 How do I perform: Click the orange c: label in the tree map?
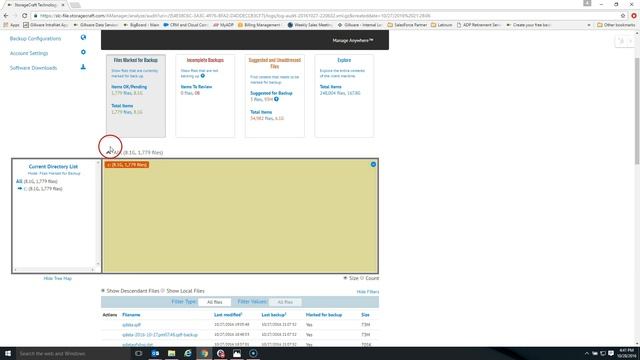[x=127, y=164]
